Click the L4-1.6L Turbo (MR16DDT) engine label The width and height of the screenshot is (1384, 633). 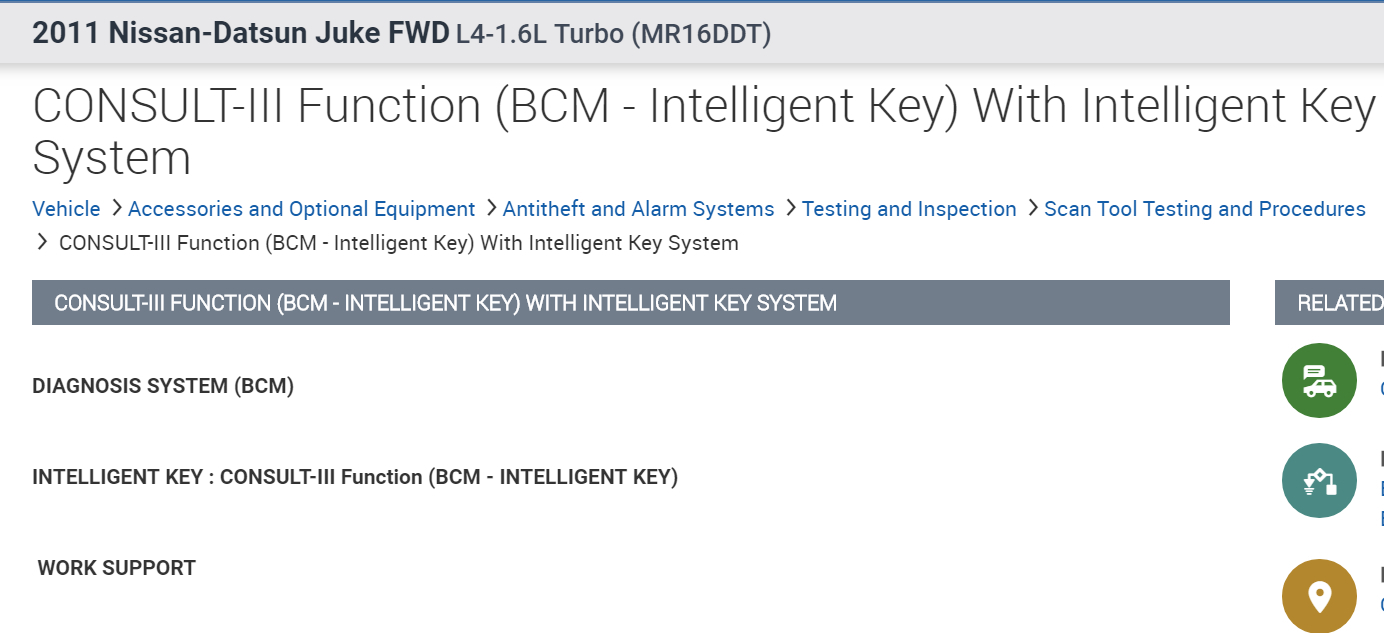click(613, 34)
